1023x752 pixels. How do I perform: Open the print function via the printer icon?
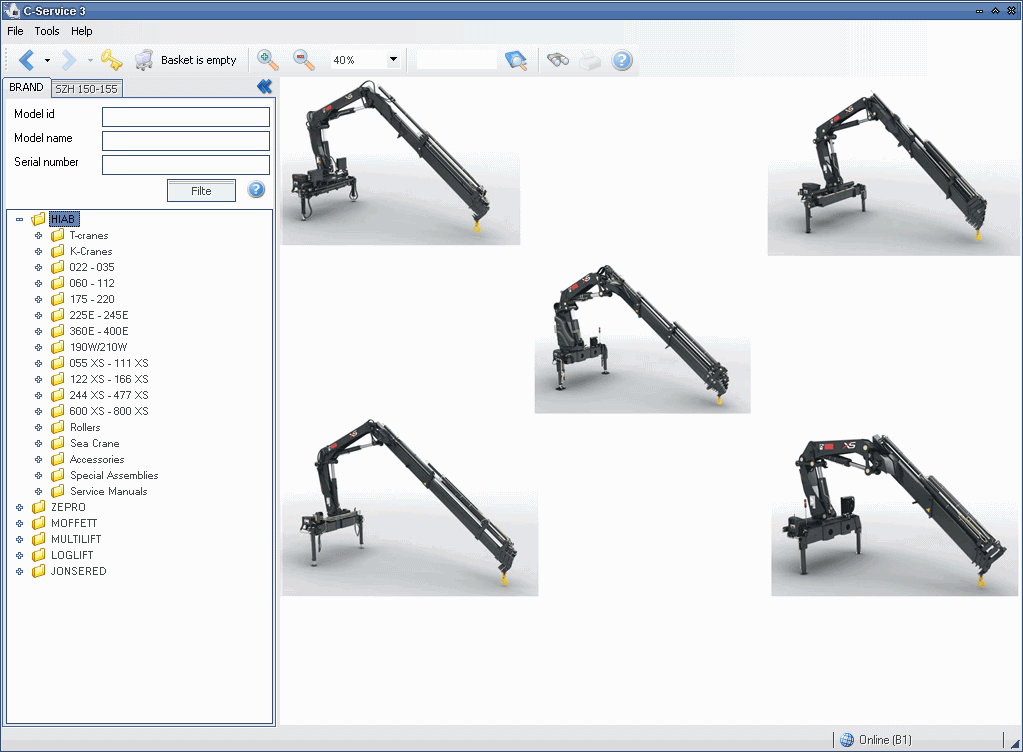tap(588, 59)
